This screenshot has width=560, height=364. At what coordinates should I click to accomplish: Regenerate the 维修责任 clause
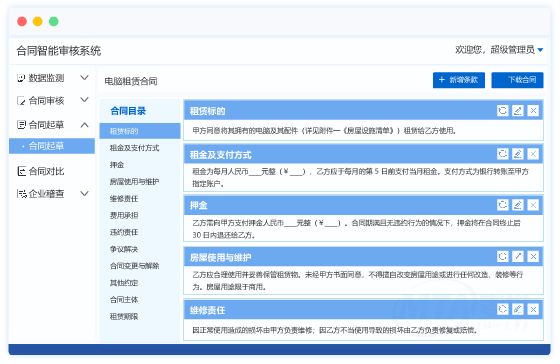pos(502,309)
